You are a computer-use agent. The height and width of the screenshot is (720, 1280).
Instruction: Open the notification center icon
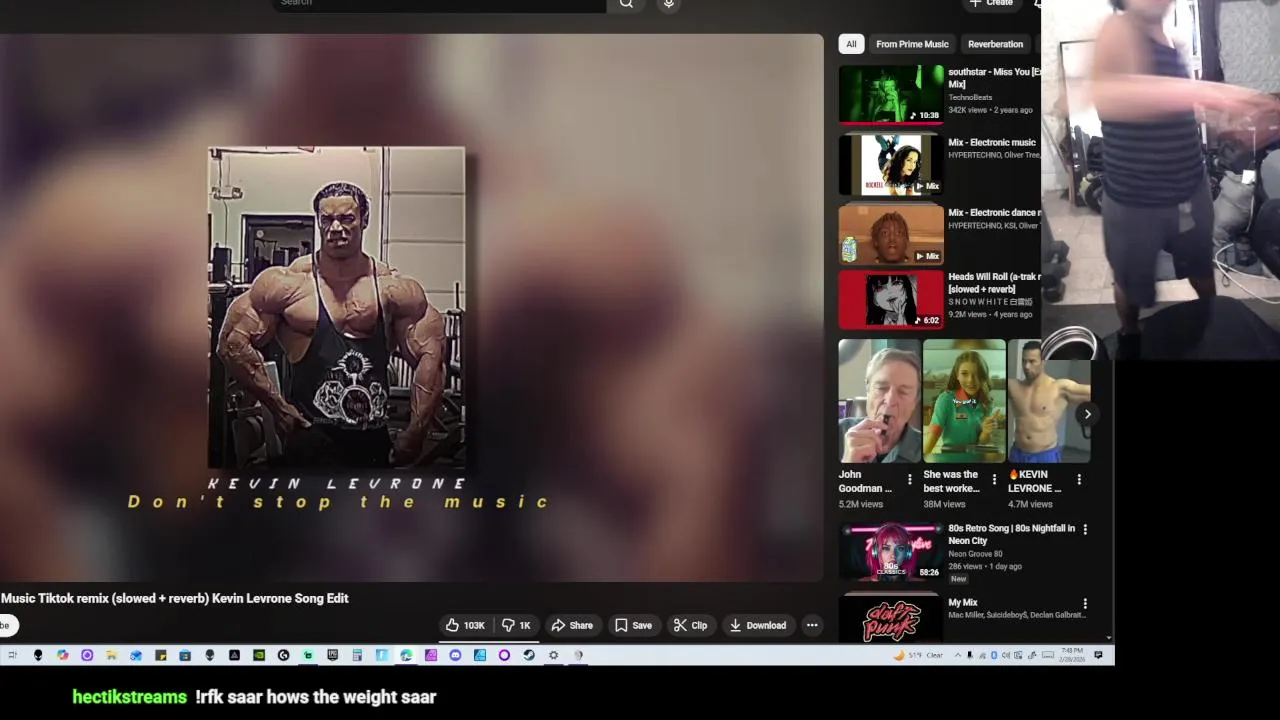[1098, 655]
